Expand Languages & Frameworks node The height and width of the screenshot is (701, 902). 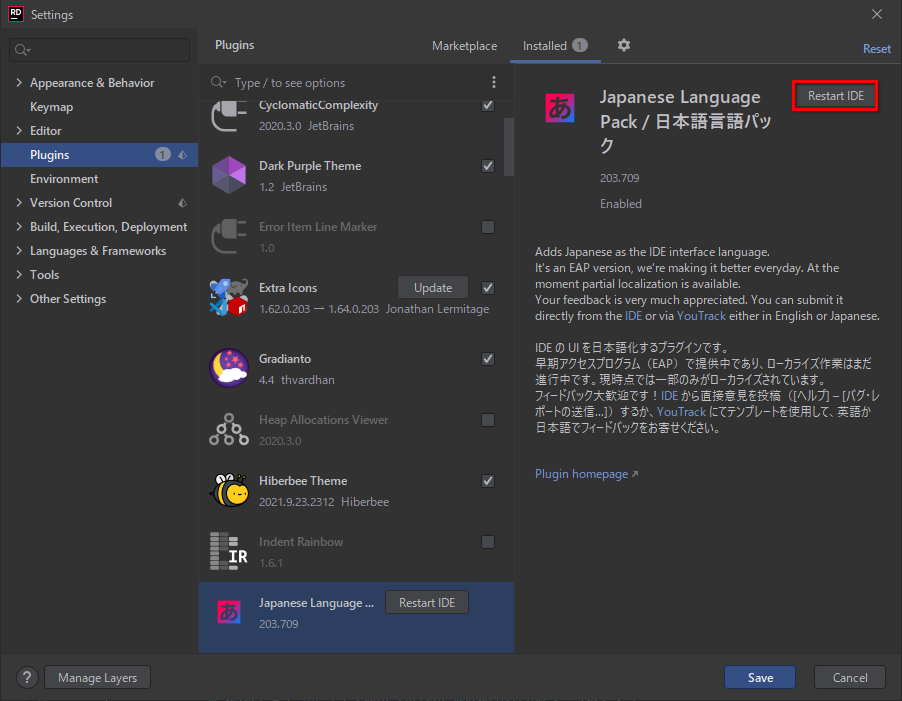(x=18, y=251)
